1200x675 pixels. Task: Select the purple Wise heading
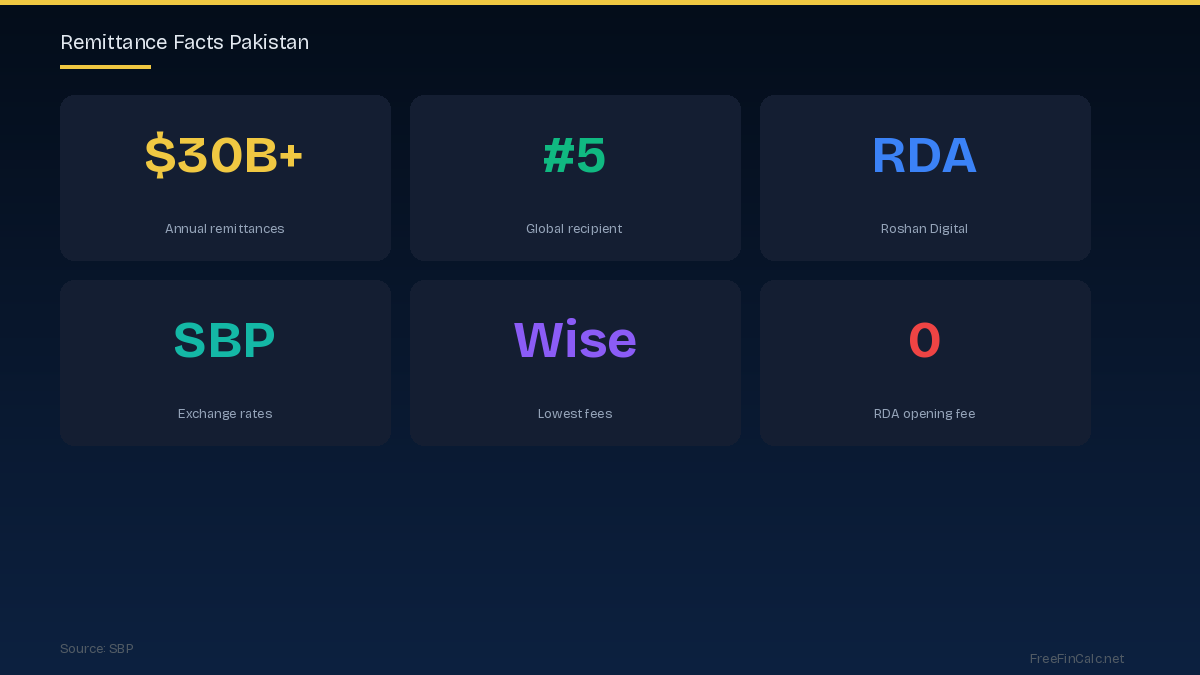575,341
